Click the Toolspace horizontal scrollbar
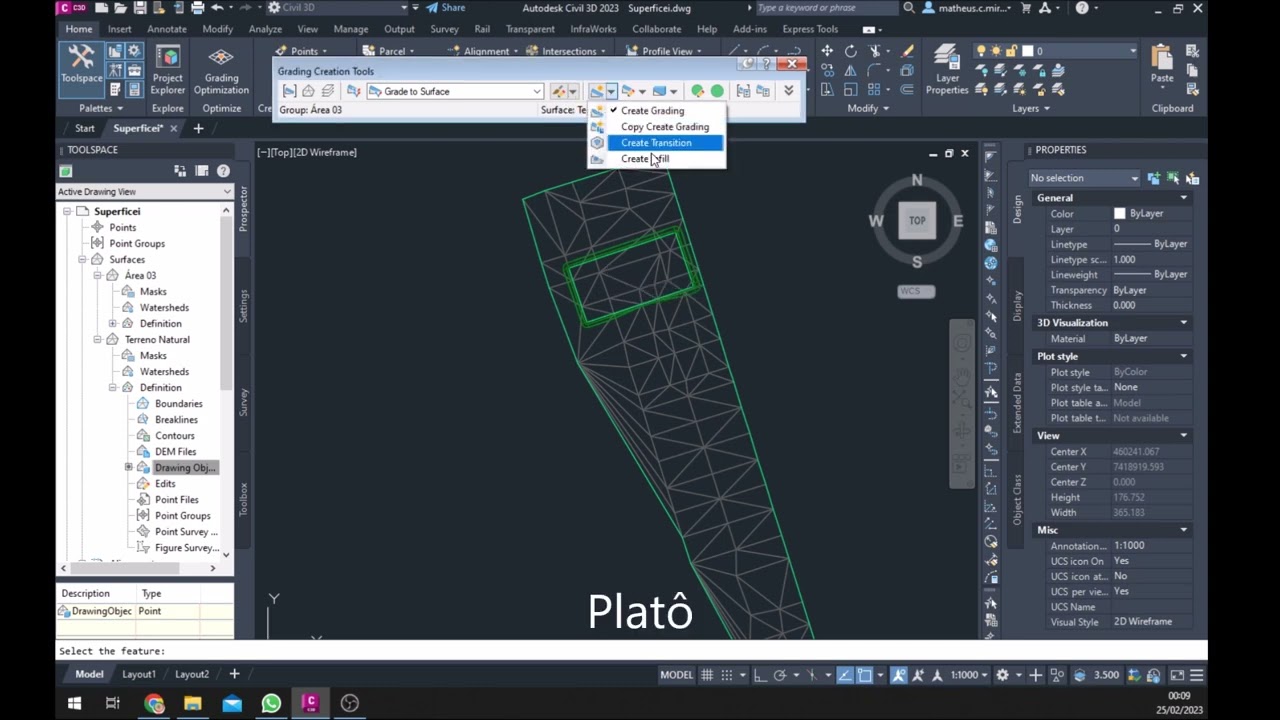This screenshot has height=720, width=1280. 136,568
